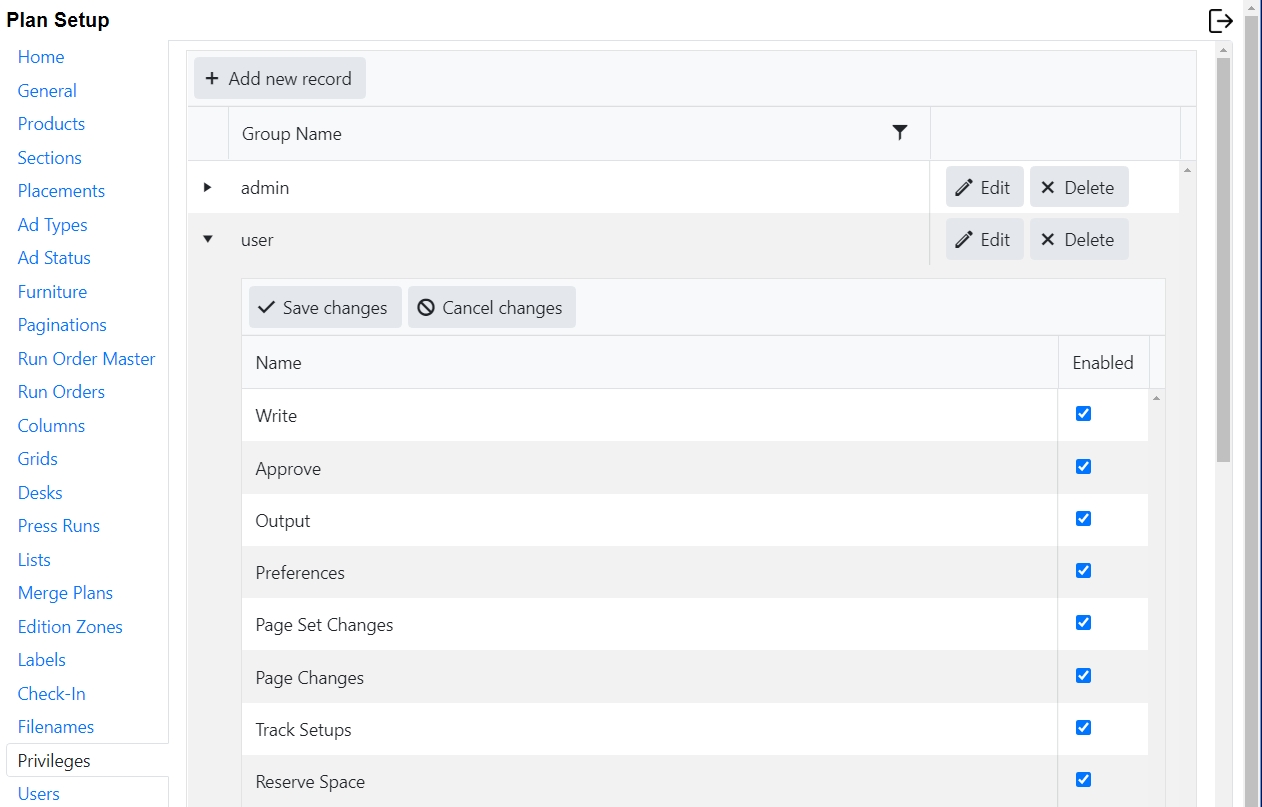Open the Products setup page
This screenshot has width=1262, height=807.
(51, 124)
